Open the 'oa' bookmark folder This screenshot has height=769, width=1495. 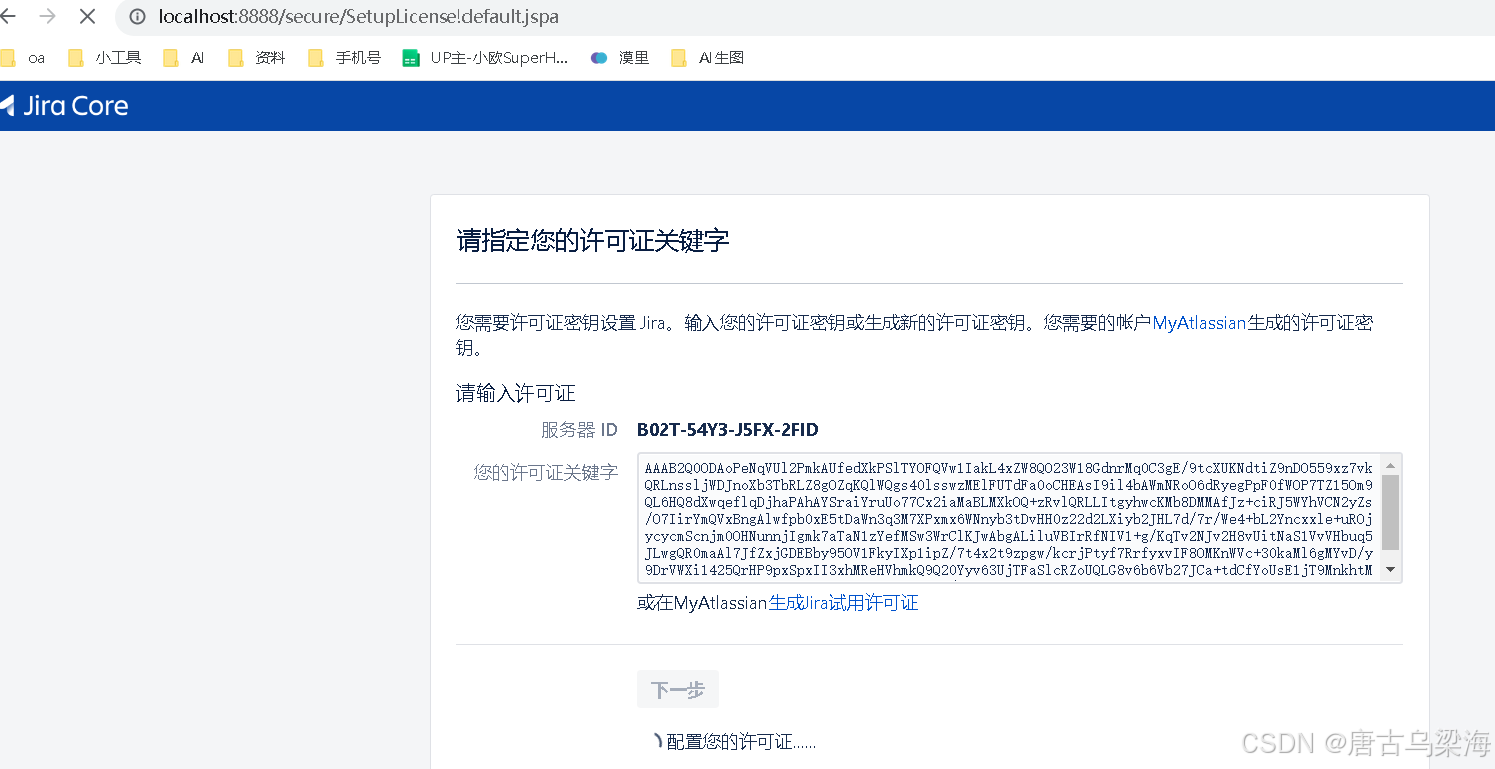tap(22, 58)
